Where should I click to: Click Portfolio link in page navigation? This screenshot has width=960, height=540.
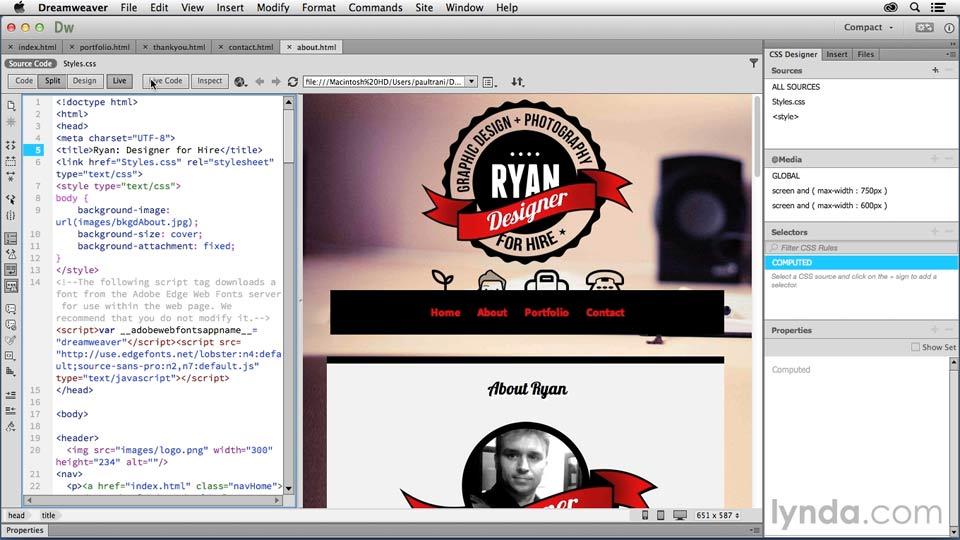click(546, 312)
